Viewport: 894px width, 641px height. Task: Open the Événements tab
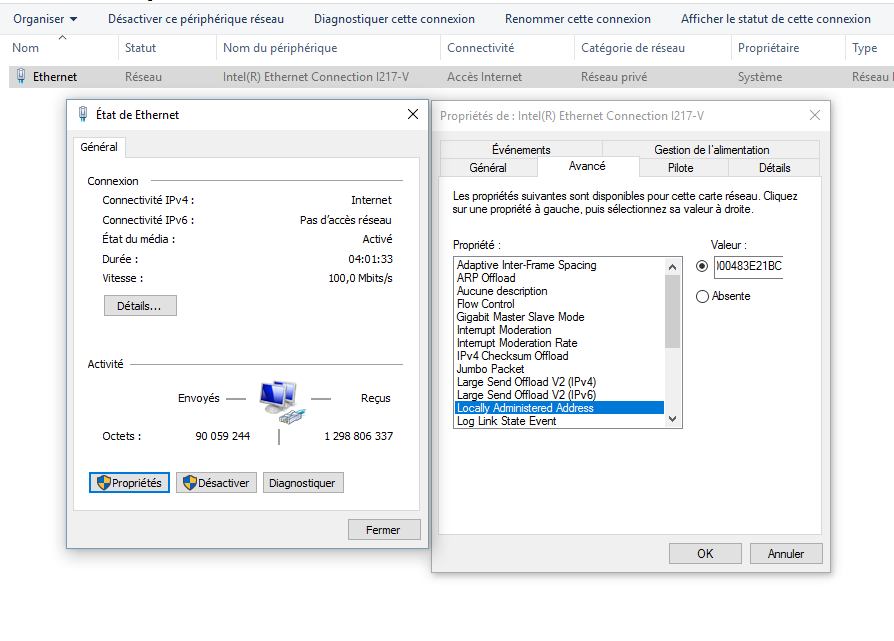tap(521, 150)
